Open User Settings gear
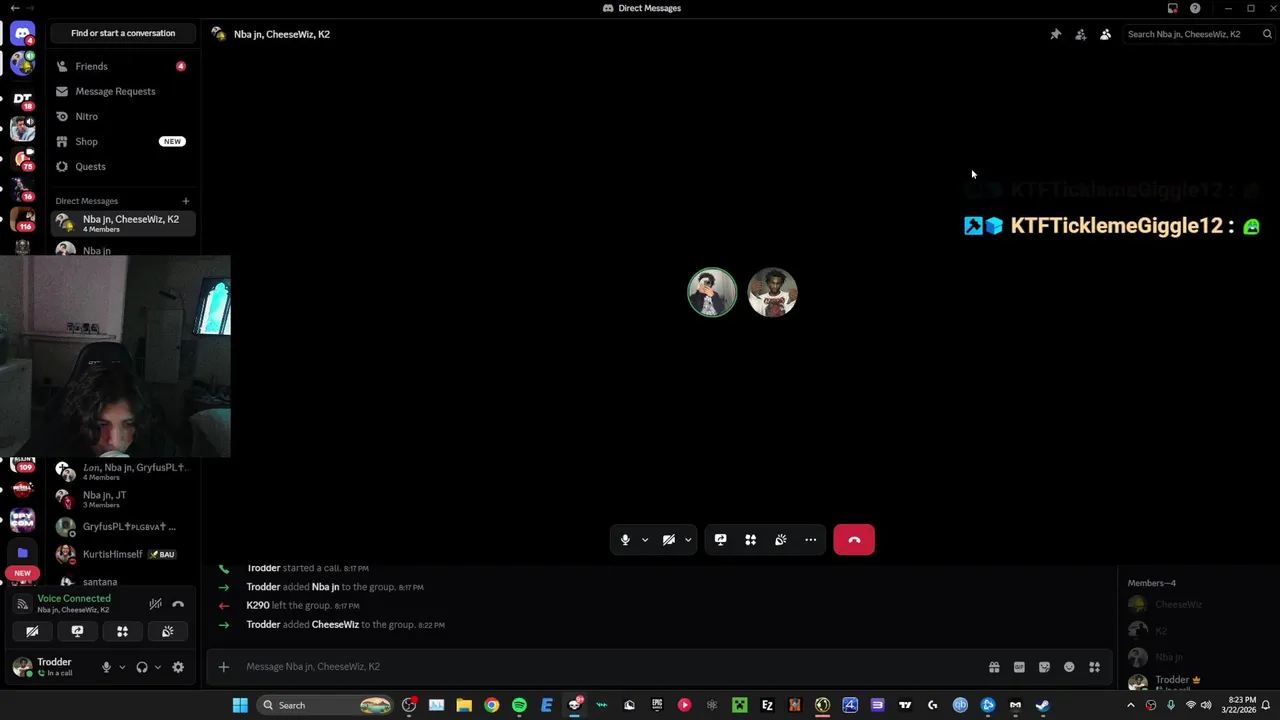The width and height of the screenshot is (1280, 720). 178,667
